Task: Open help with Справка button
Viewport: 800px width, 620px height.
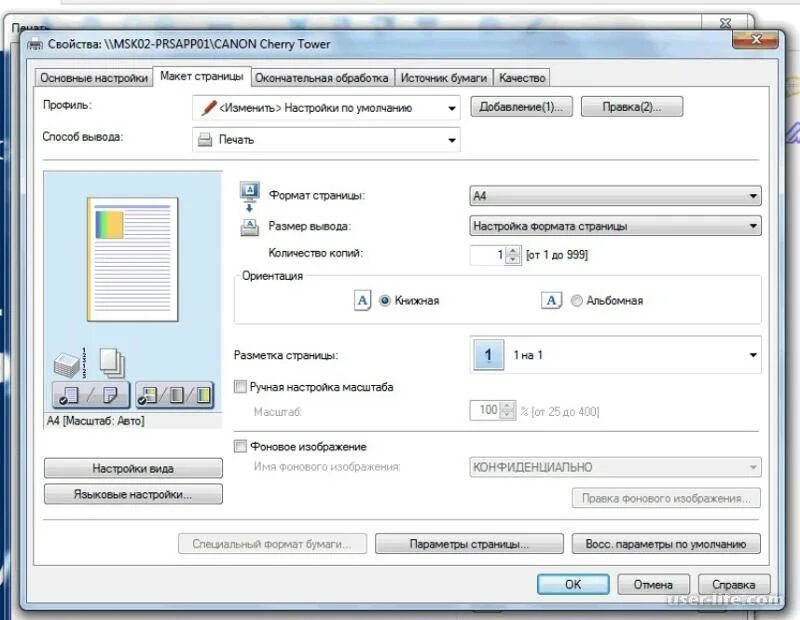Action: pos(733,584)
